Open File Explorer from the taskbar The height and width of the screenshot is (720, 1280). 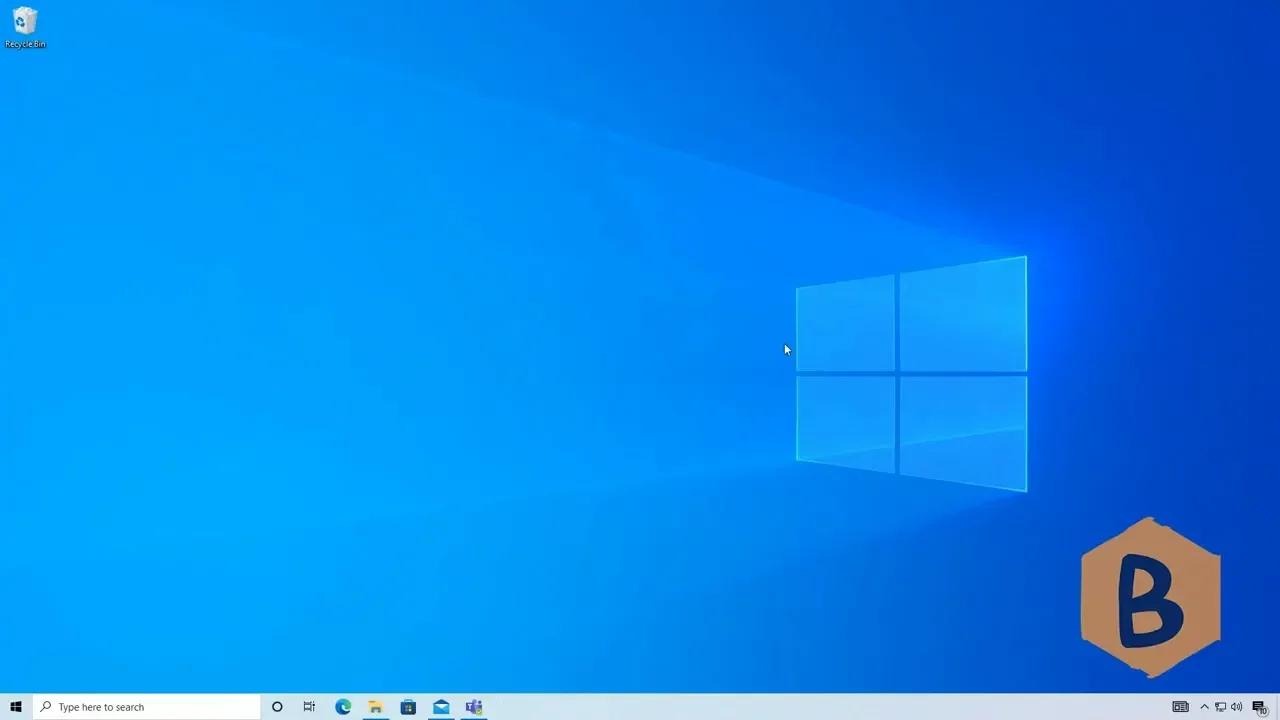click(x=375, y=707)
